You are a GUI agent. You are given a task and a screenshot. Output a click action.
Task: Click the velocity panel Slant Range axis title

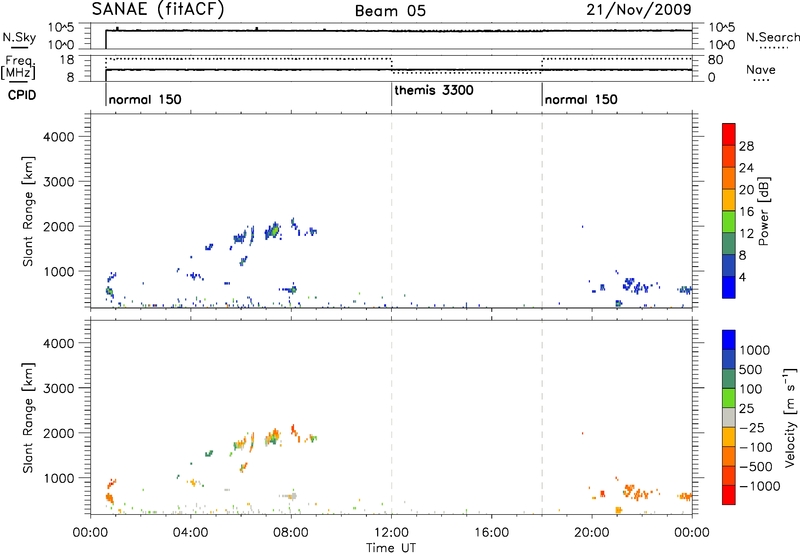28,418
